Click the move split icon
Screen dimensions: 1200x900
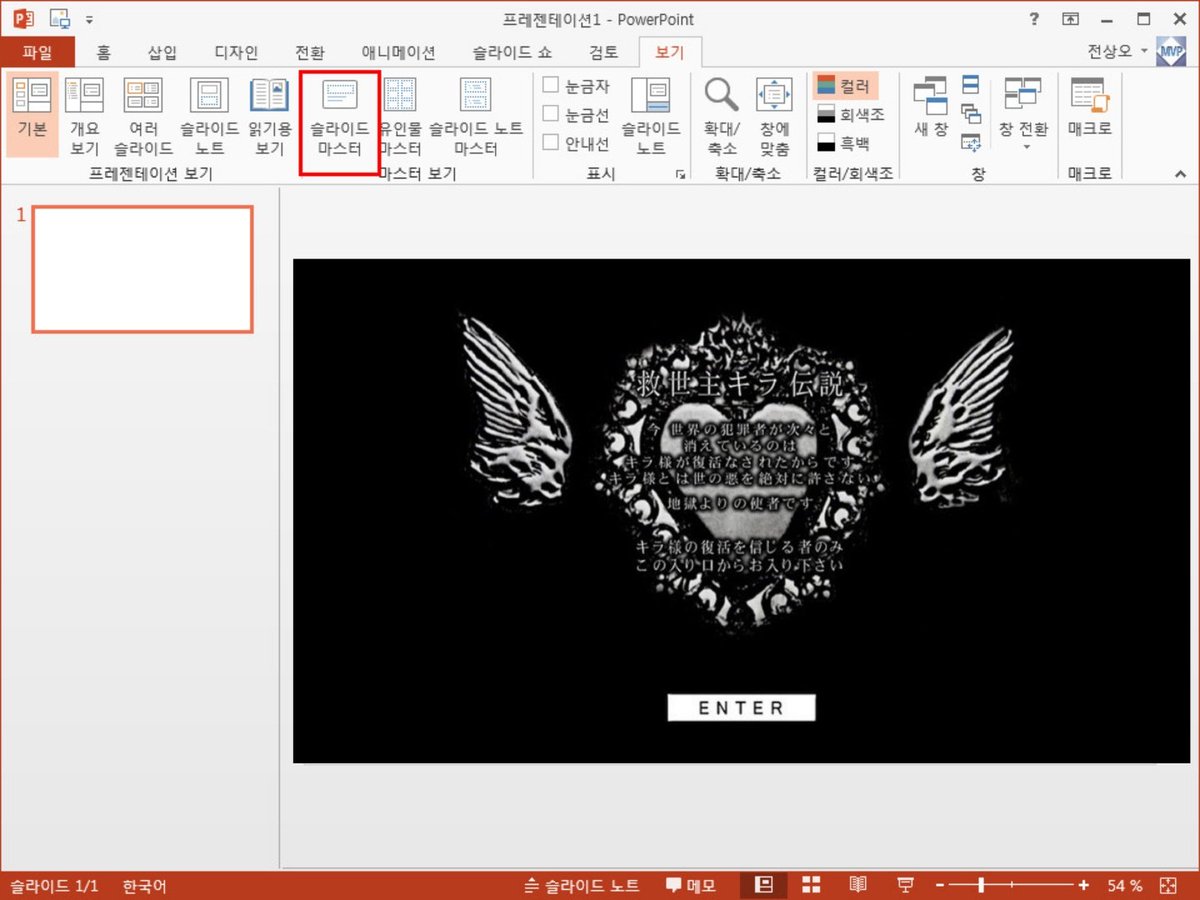[971, 143]
